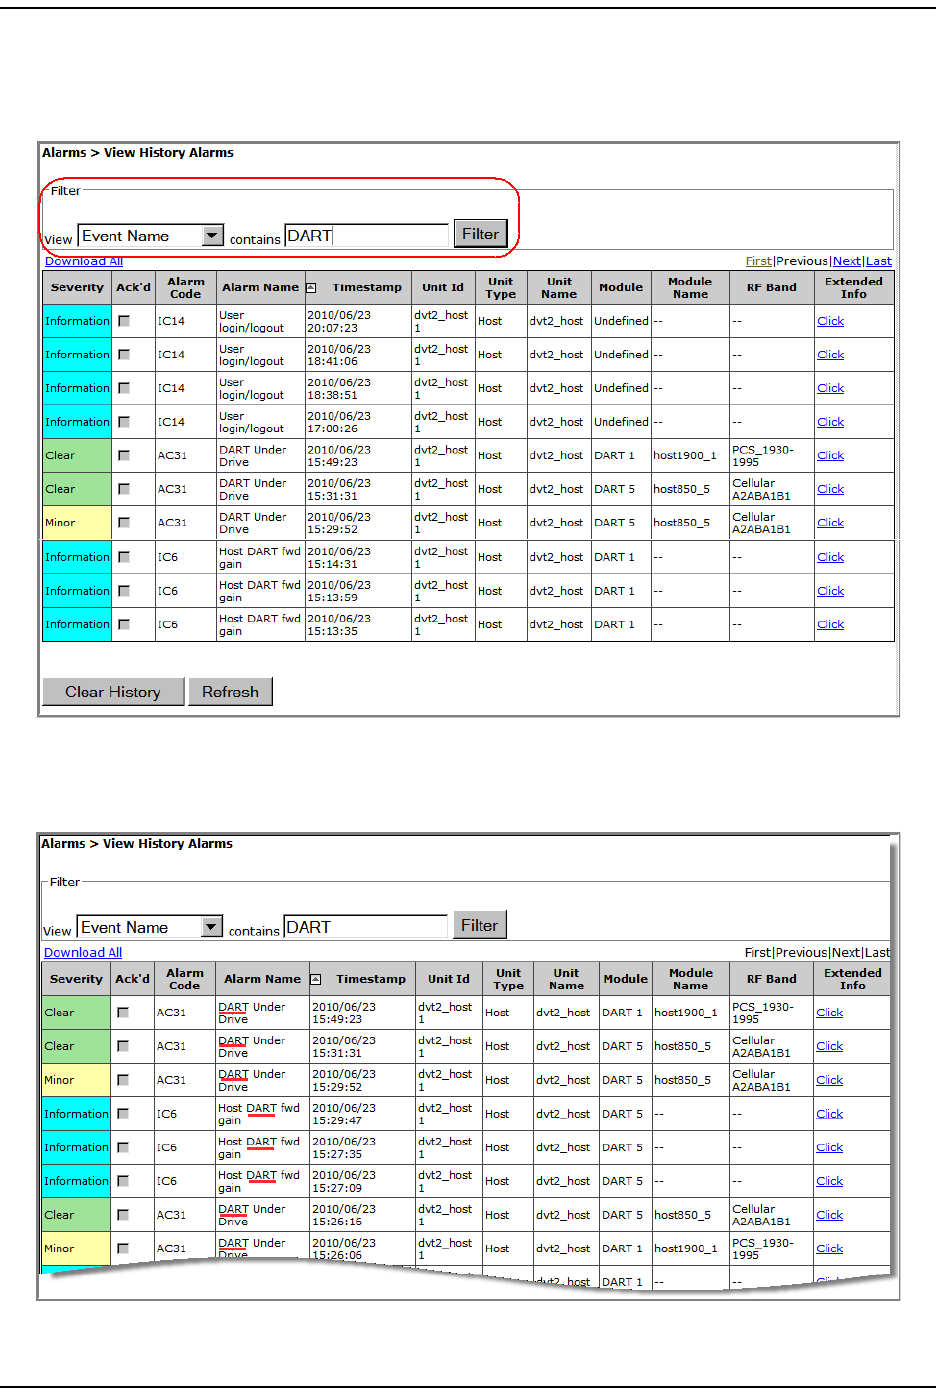Image resolution: width=936 pixels, height=1394 pixels.
Task: Click the contains field in upper screenshot
Action: tap(366, 236)
